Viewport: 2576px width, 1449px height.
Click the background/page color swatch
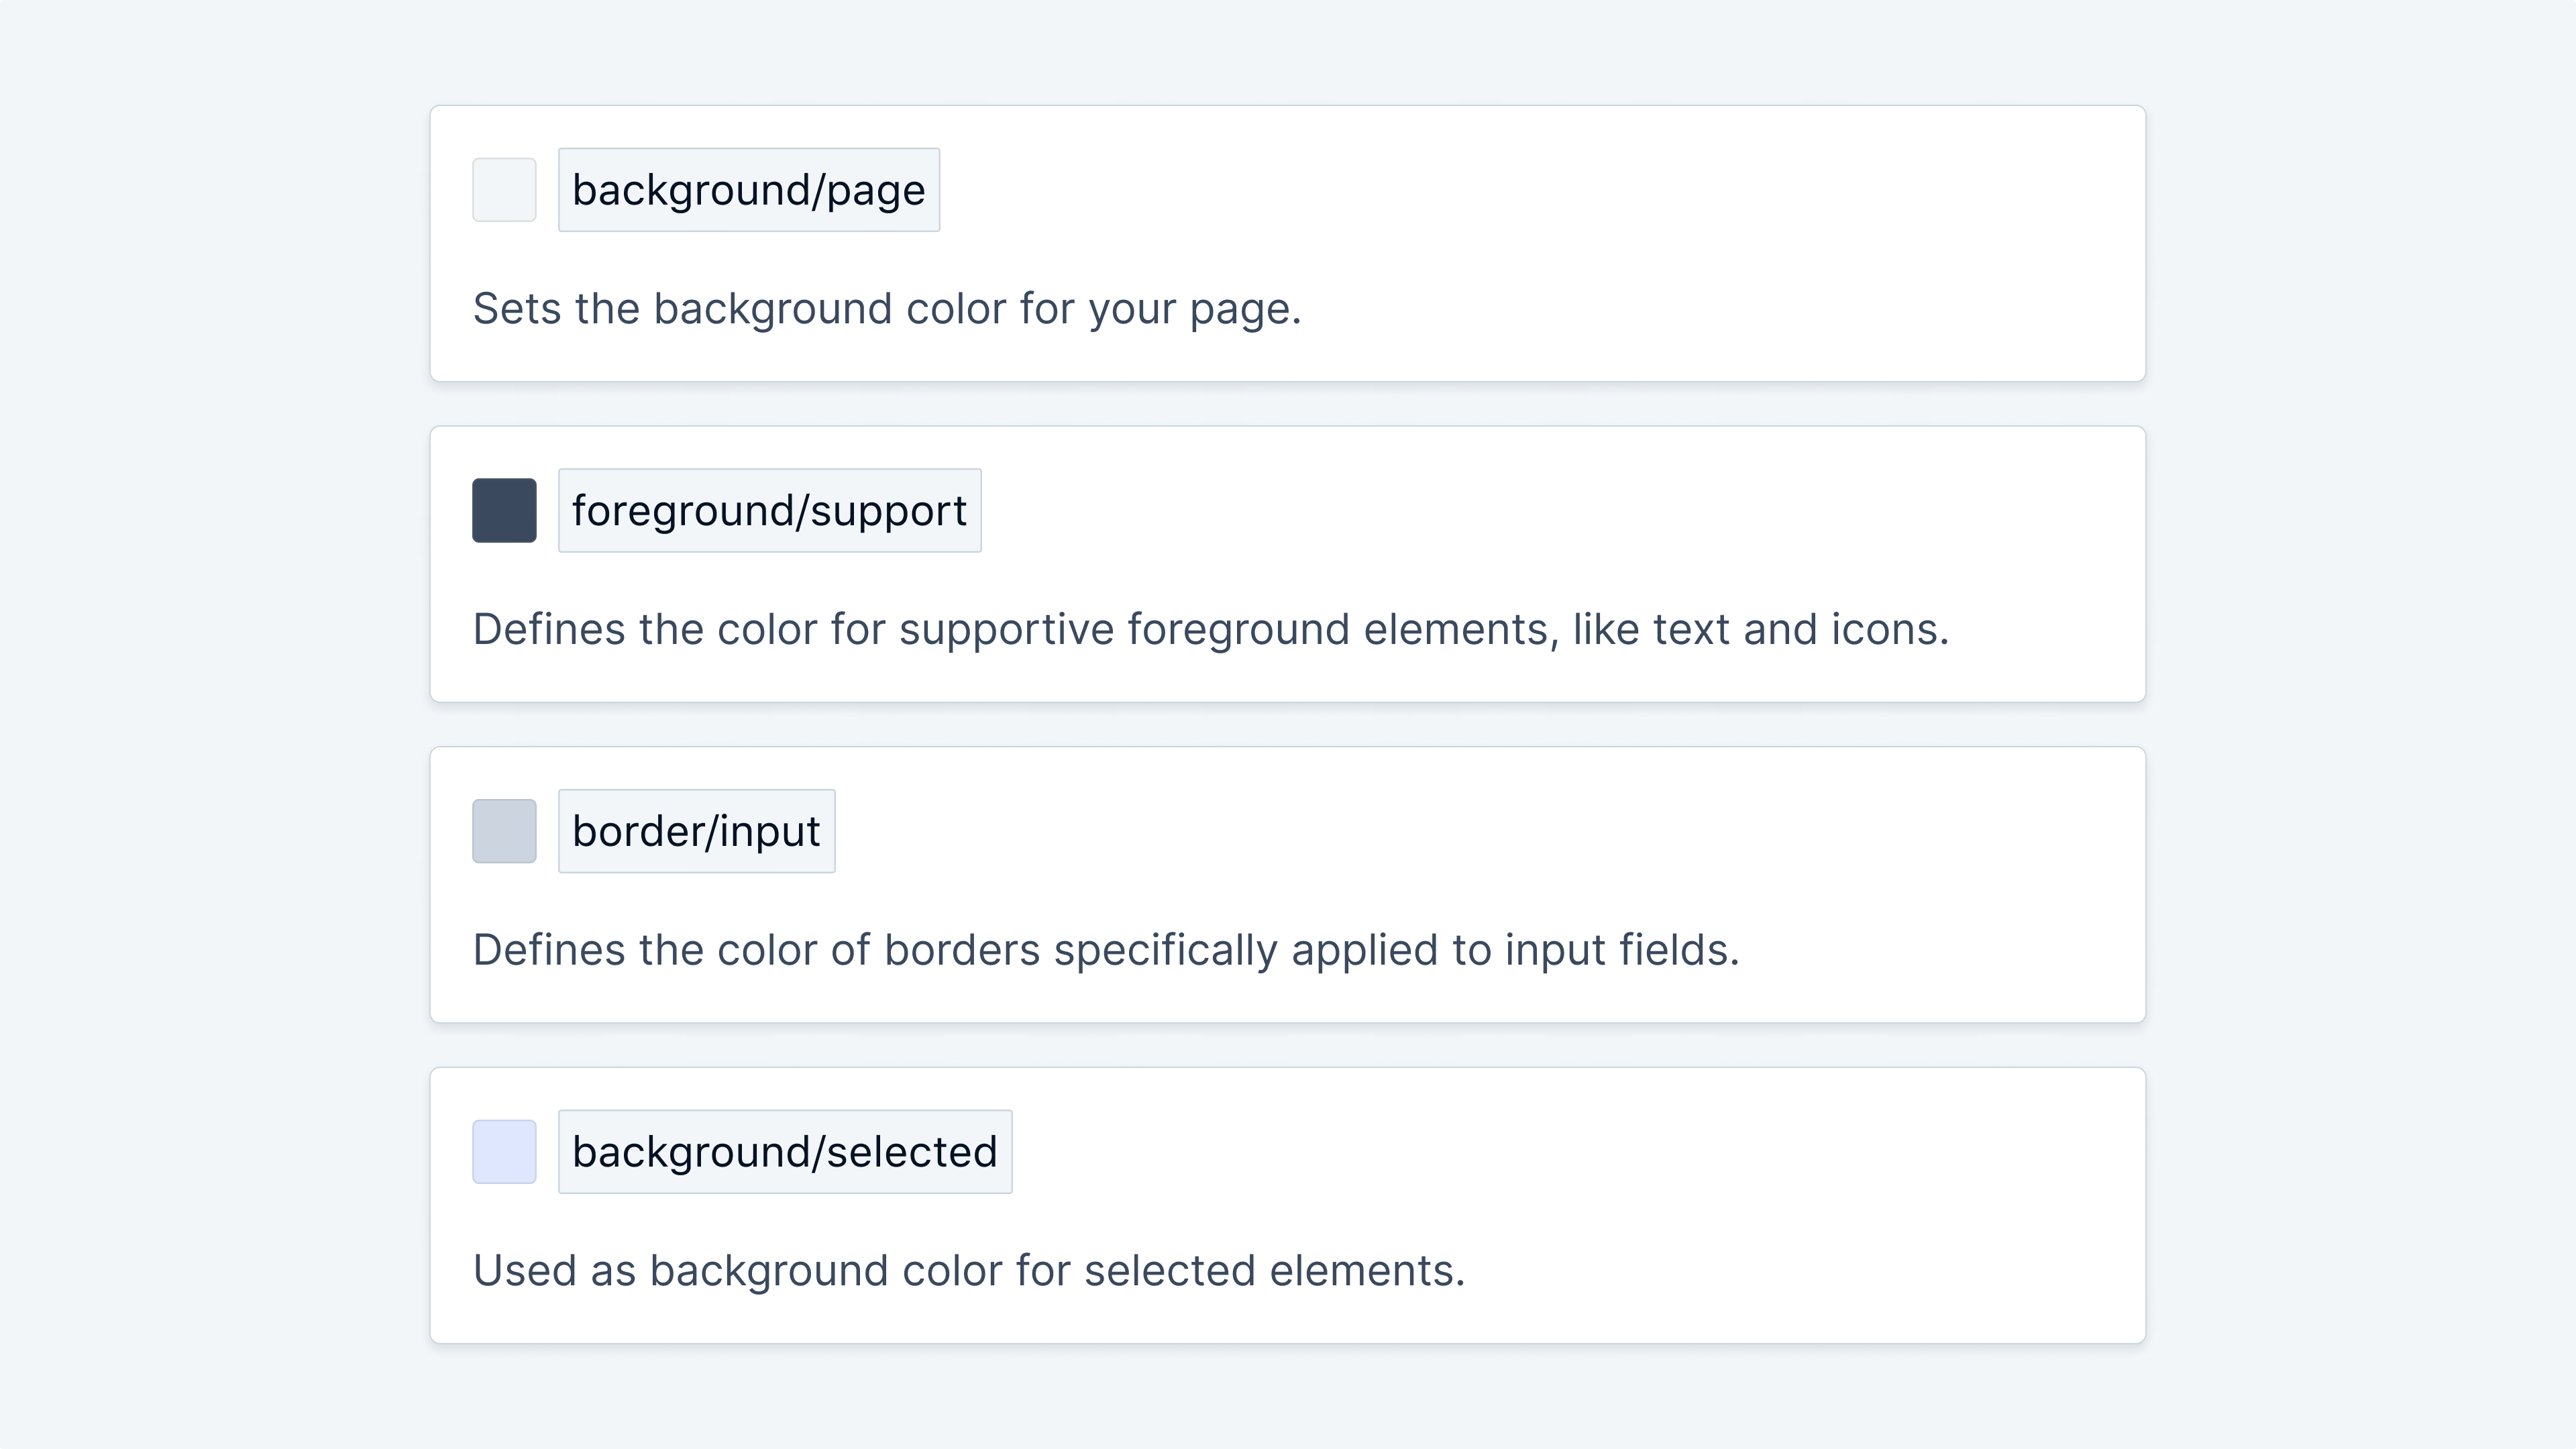tap(504, 190)
